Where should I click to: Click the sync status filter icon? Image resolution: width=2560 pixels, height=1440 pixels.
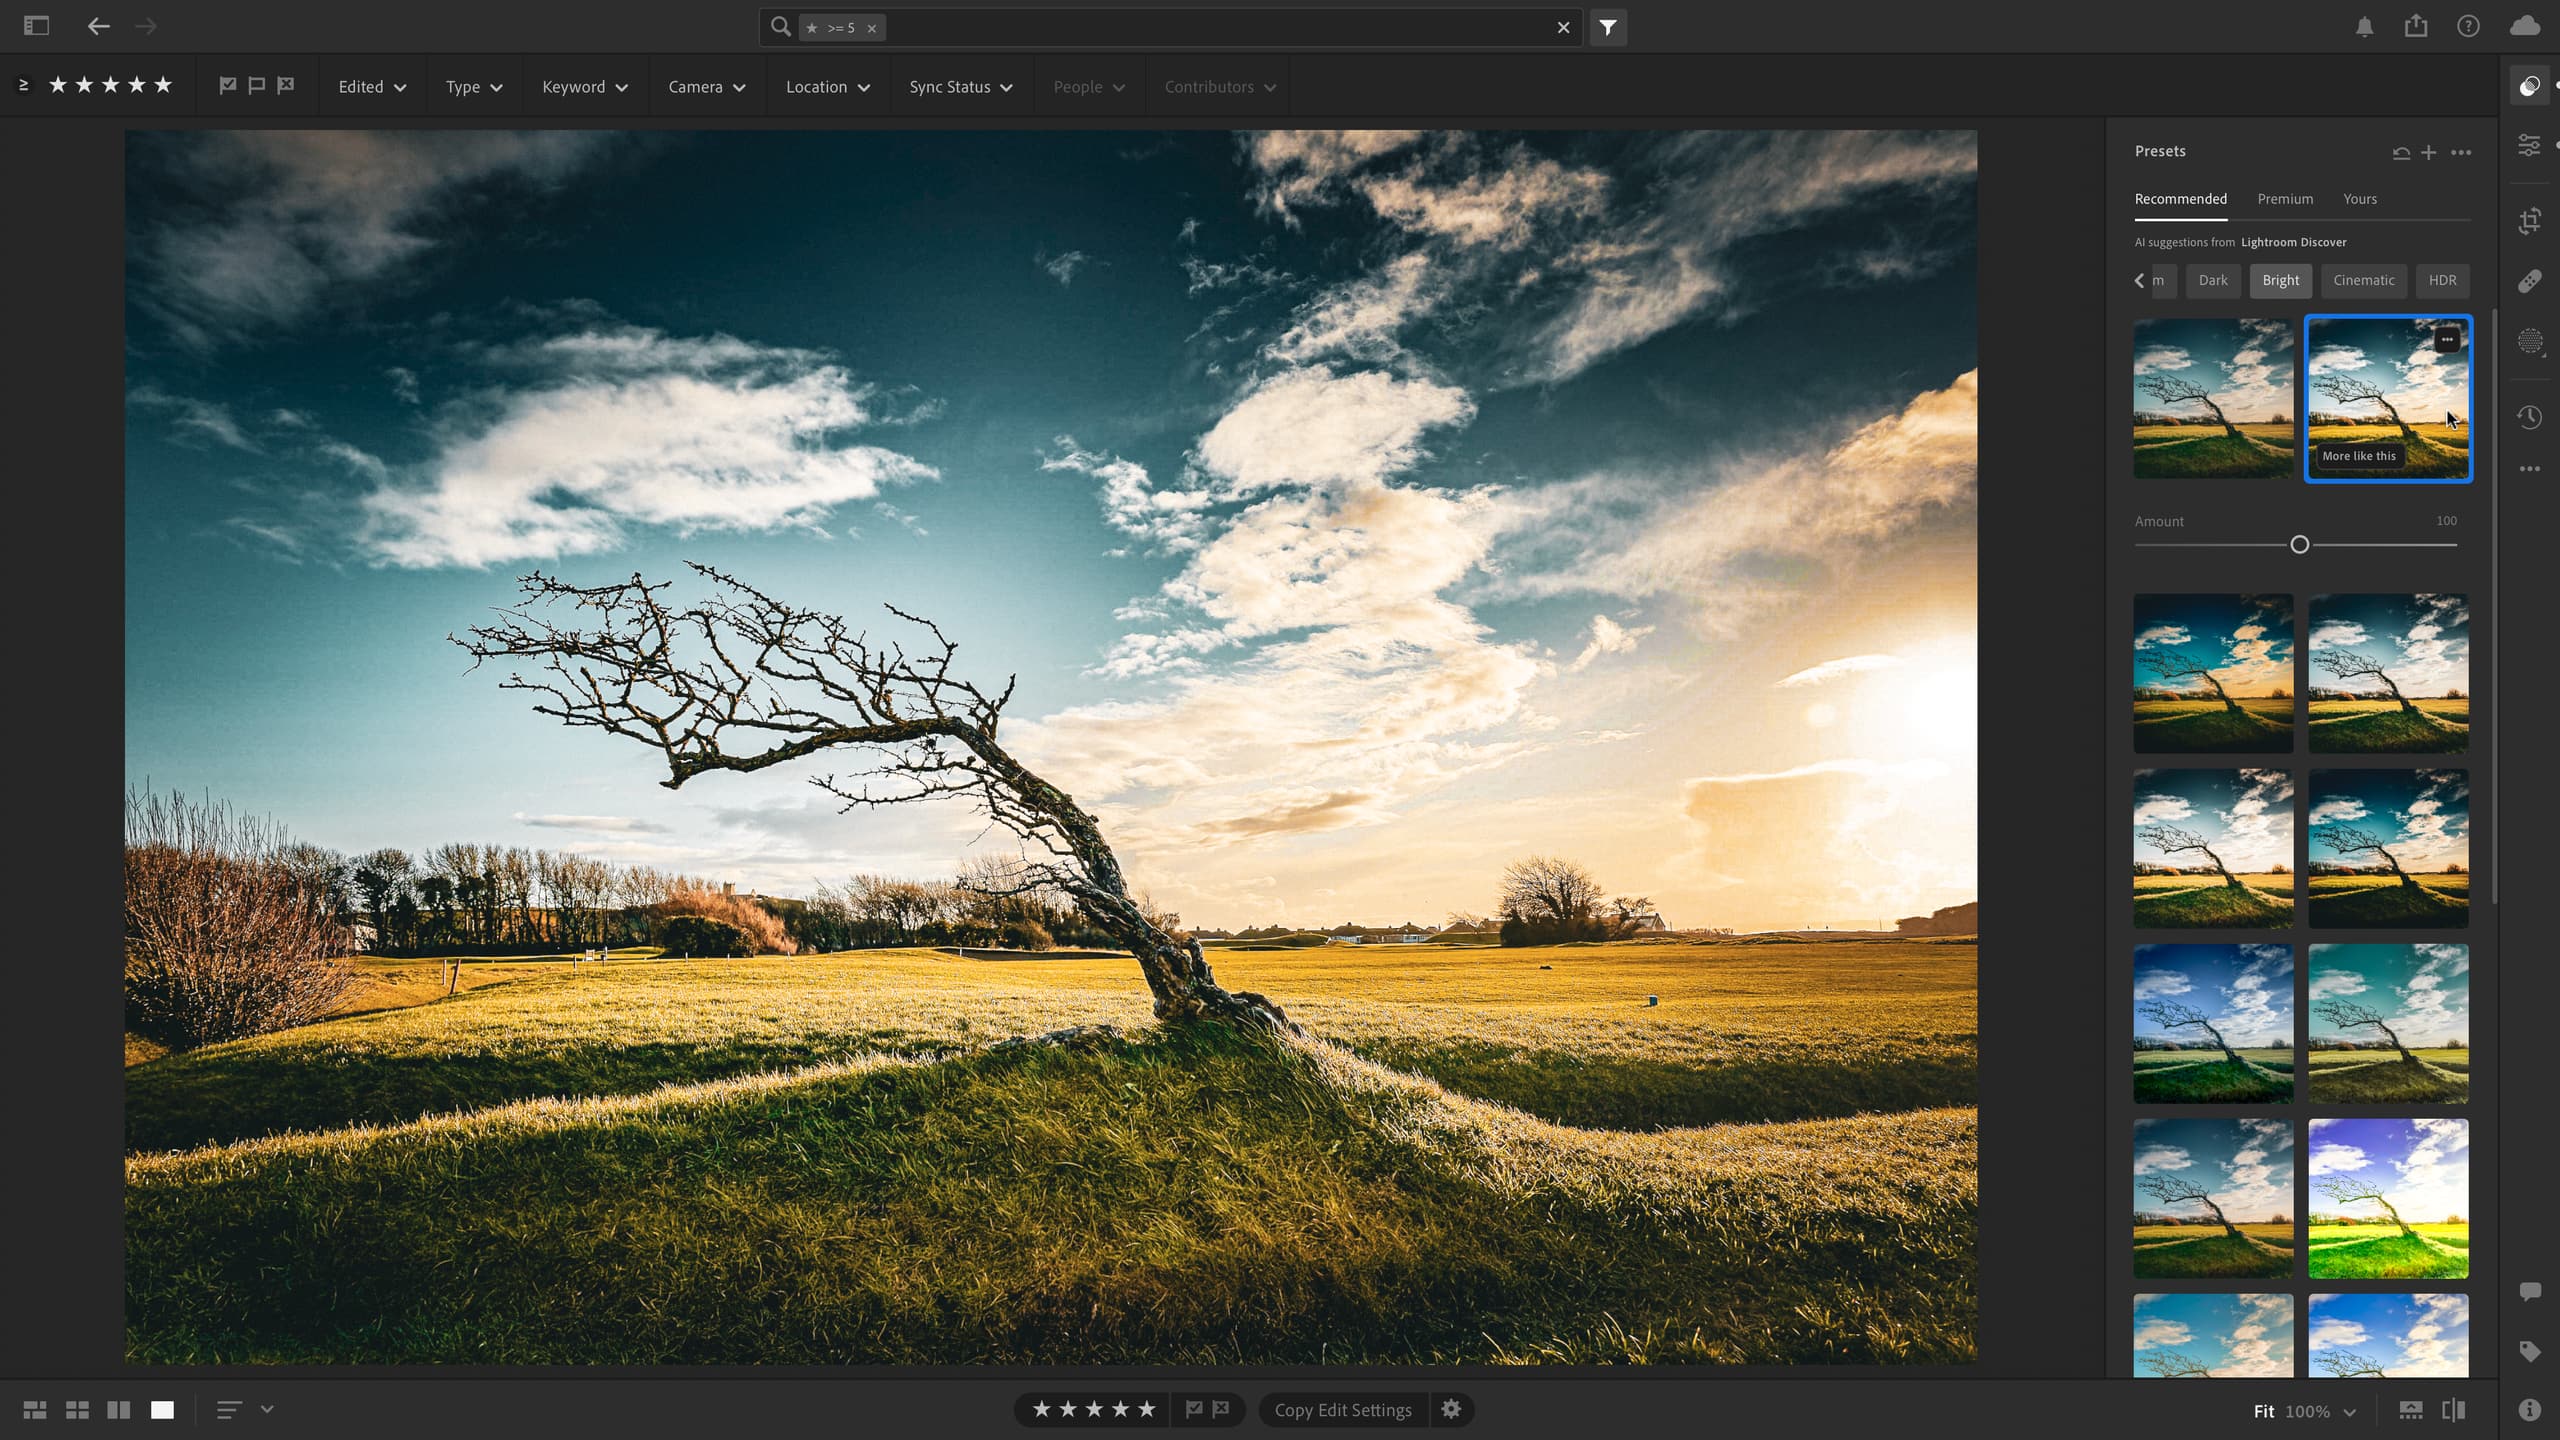(x=962, y=86)
